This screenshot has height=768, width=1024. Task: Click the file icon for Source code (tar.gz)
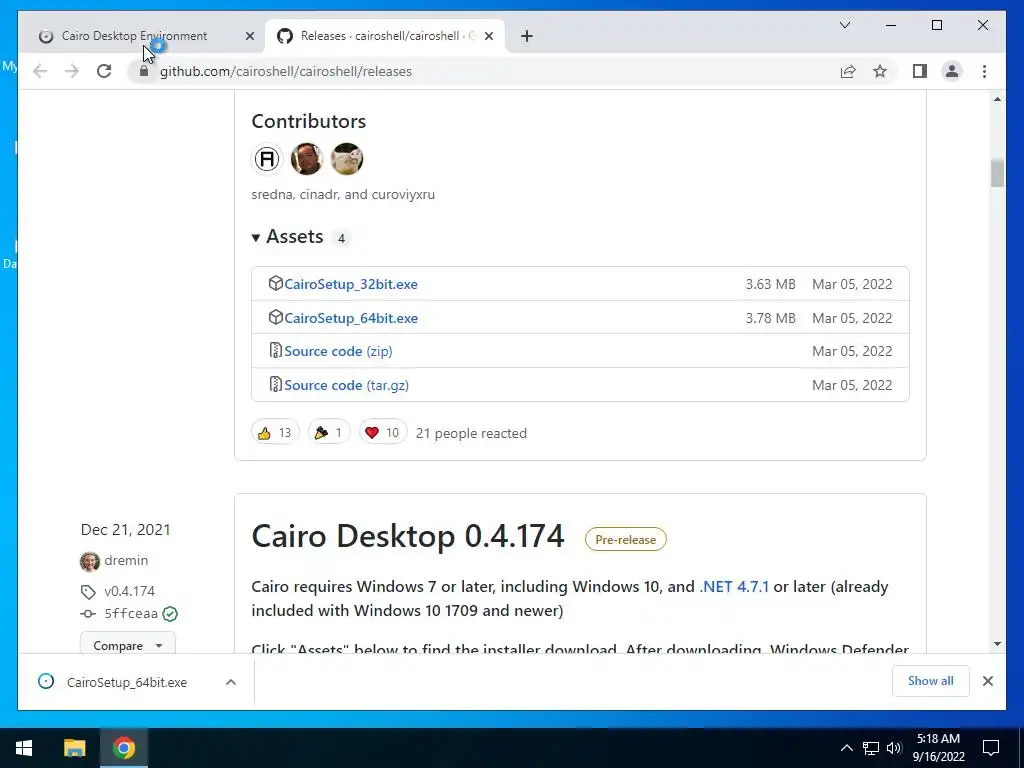click(276, 385)
